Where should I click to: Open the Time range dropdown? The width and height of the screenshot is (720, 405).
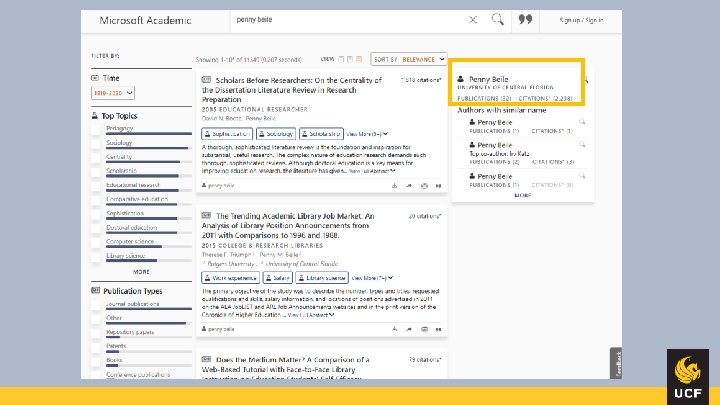[x=112, y=93]
